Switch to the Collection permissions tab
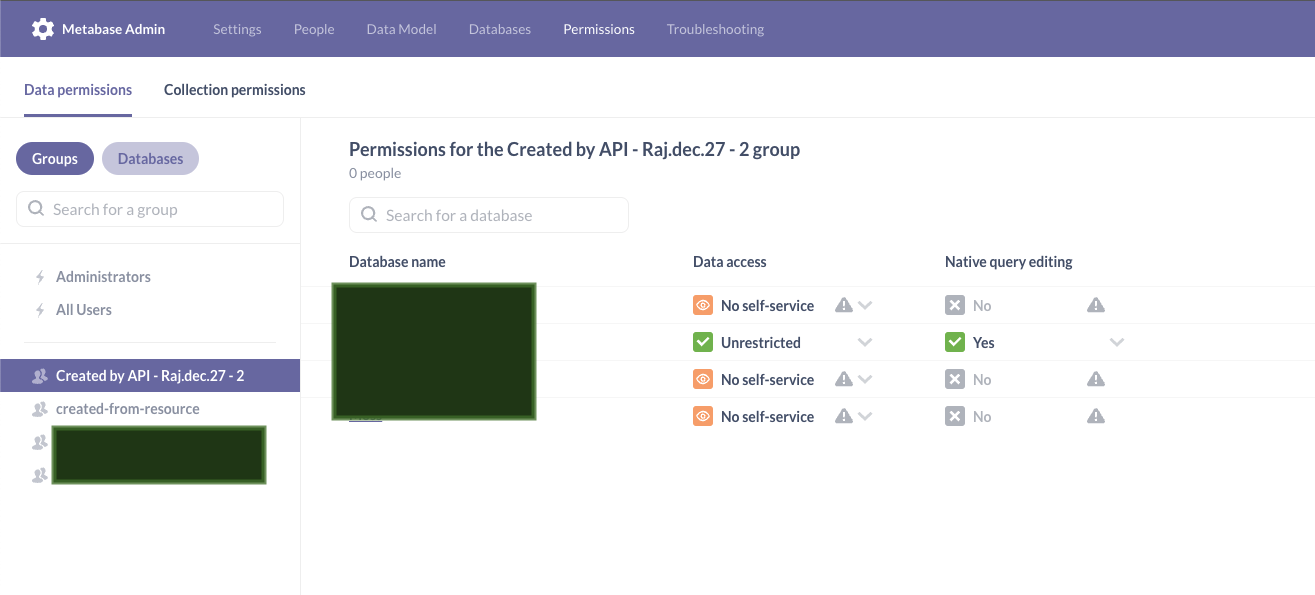The image size is (1315, 595). pyautogui.click(x=235, y=89)
